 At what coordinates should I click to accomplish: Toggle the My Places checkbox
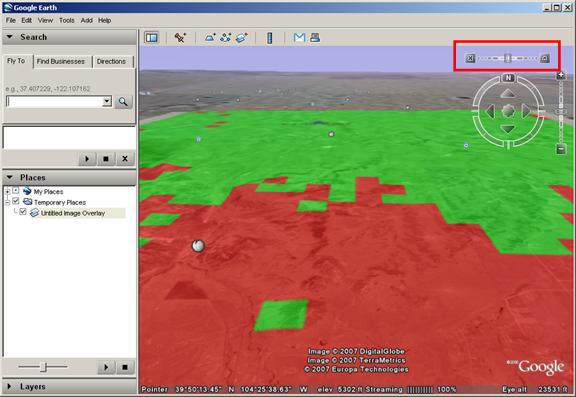pos(15,190)
